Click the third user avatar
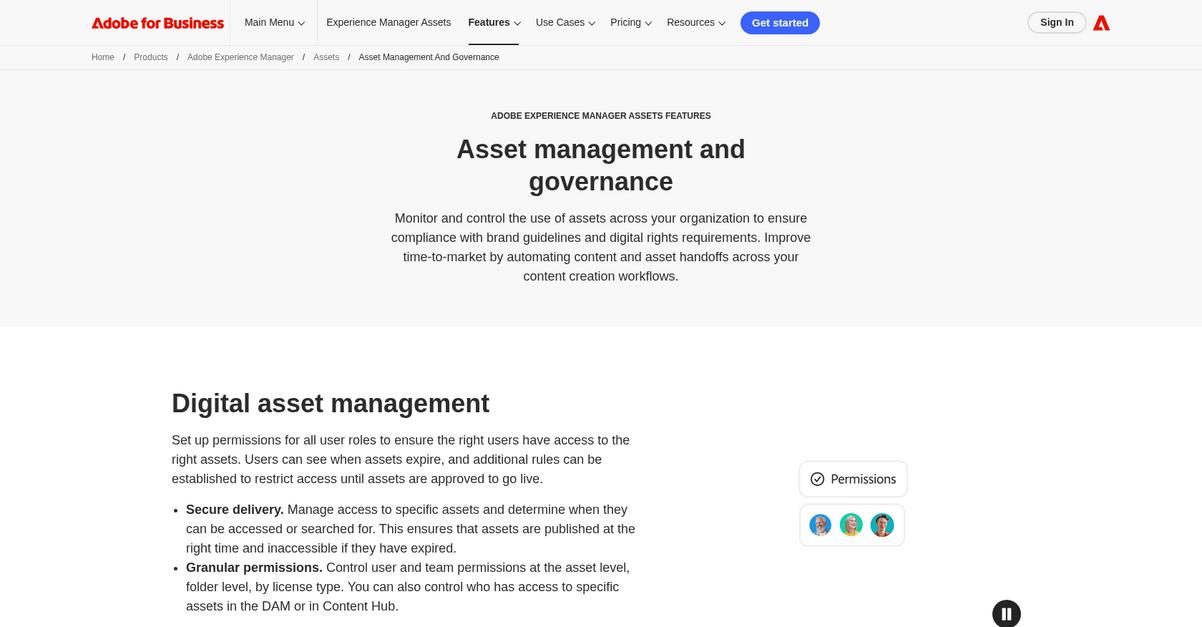Image resolution: width=1202 pixels, height=627 pixels. [x=882, y=525]
